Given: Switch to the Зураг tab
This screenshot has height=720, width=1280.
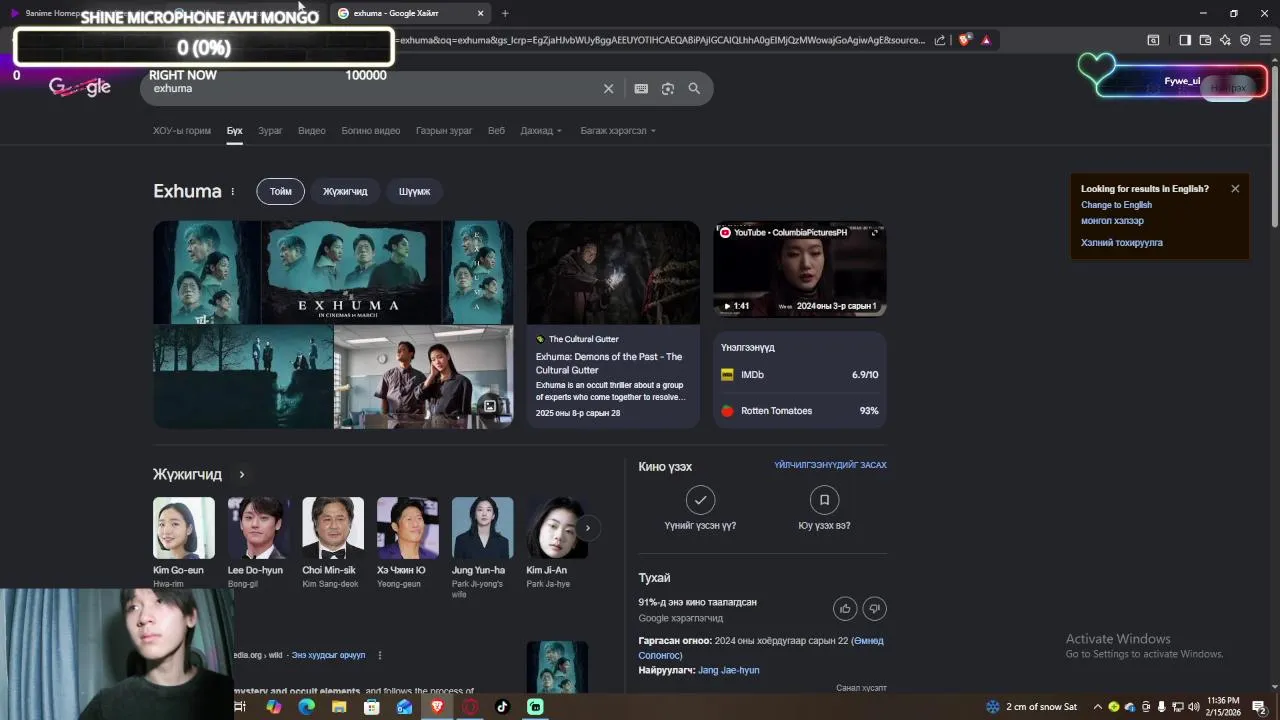Looking at the screenshot, I should [x=270, y=131].
